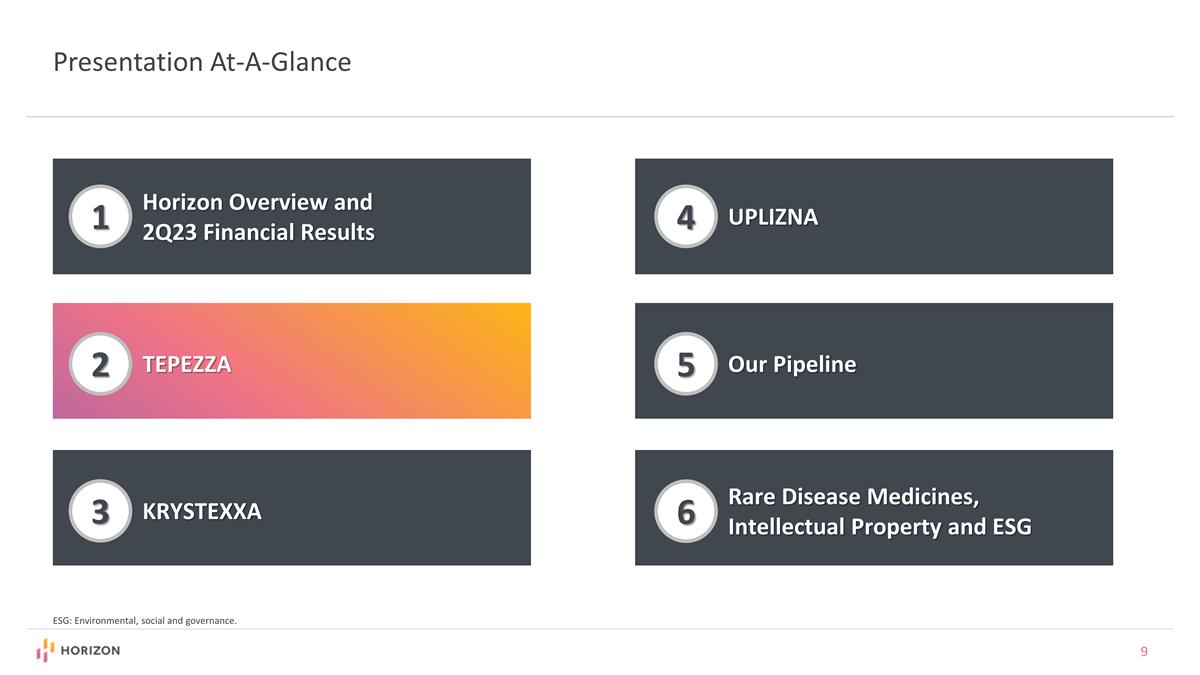This screenshot has height=675, width=1200.
Task: Click the divider line below the title
Action: (x=600, y=117)
